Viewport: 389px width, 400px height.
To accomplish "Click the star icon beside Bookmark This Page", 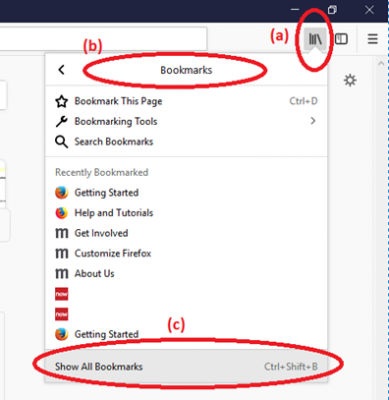I will tap(62, 101).
